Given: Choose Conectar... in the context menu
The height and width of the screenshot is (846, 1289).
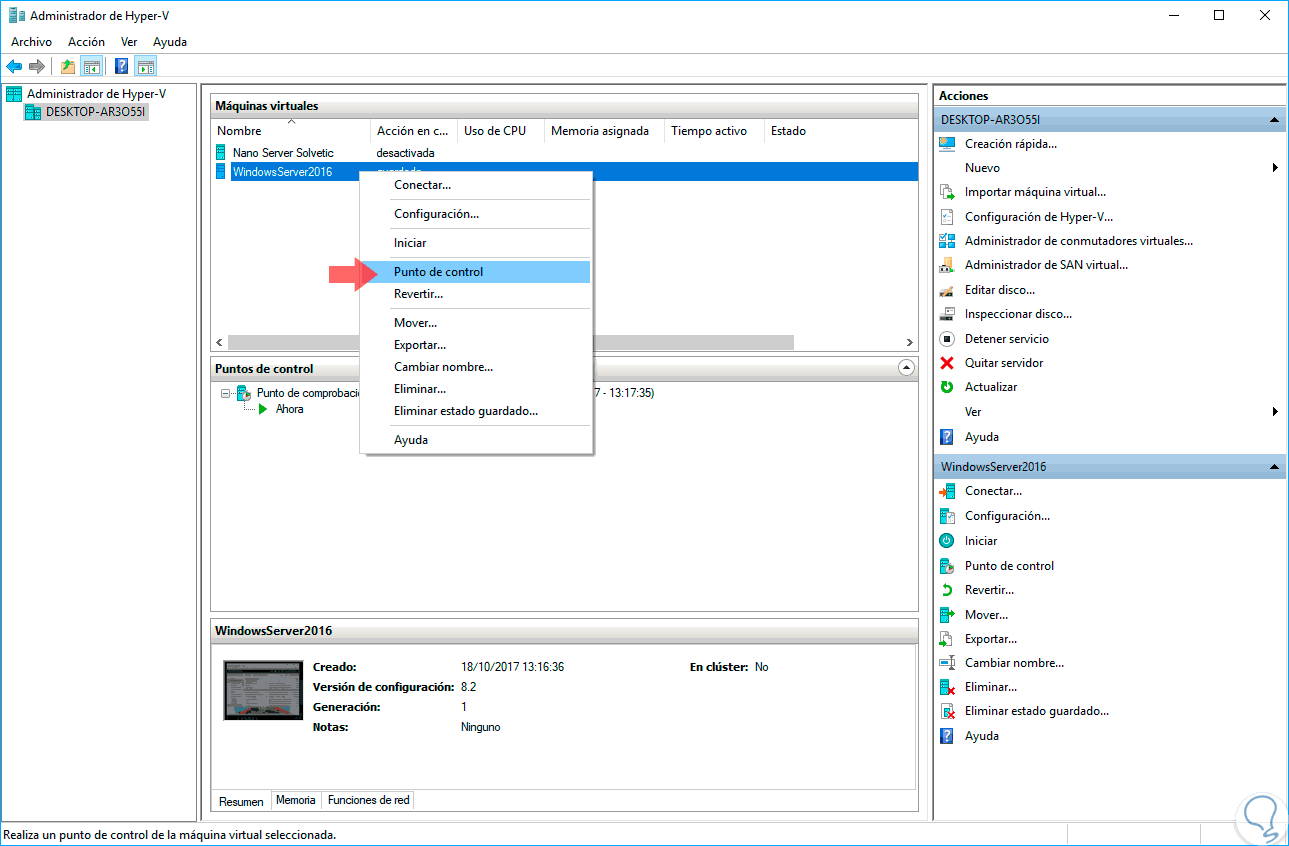Looking at the screenshot, I should (x=475, y=185).
